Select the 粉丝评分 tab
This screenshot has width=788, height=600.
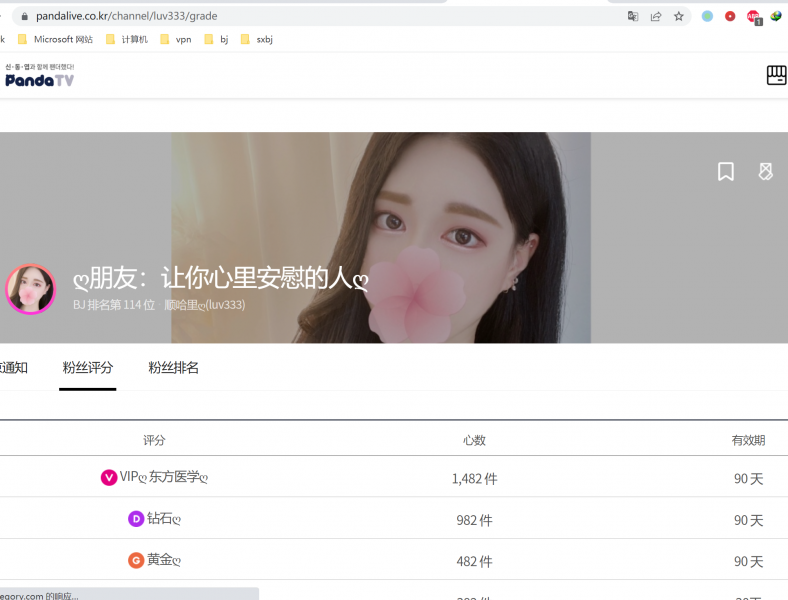tap(88, 368)
